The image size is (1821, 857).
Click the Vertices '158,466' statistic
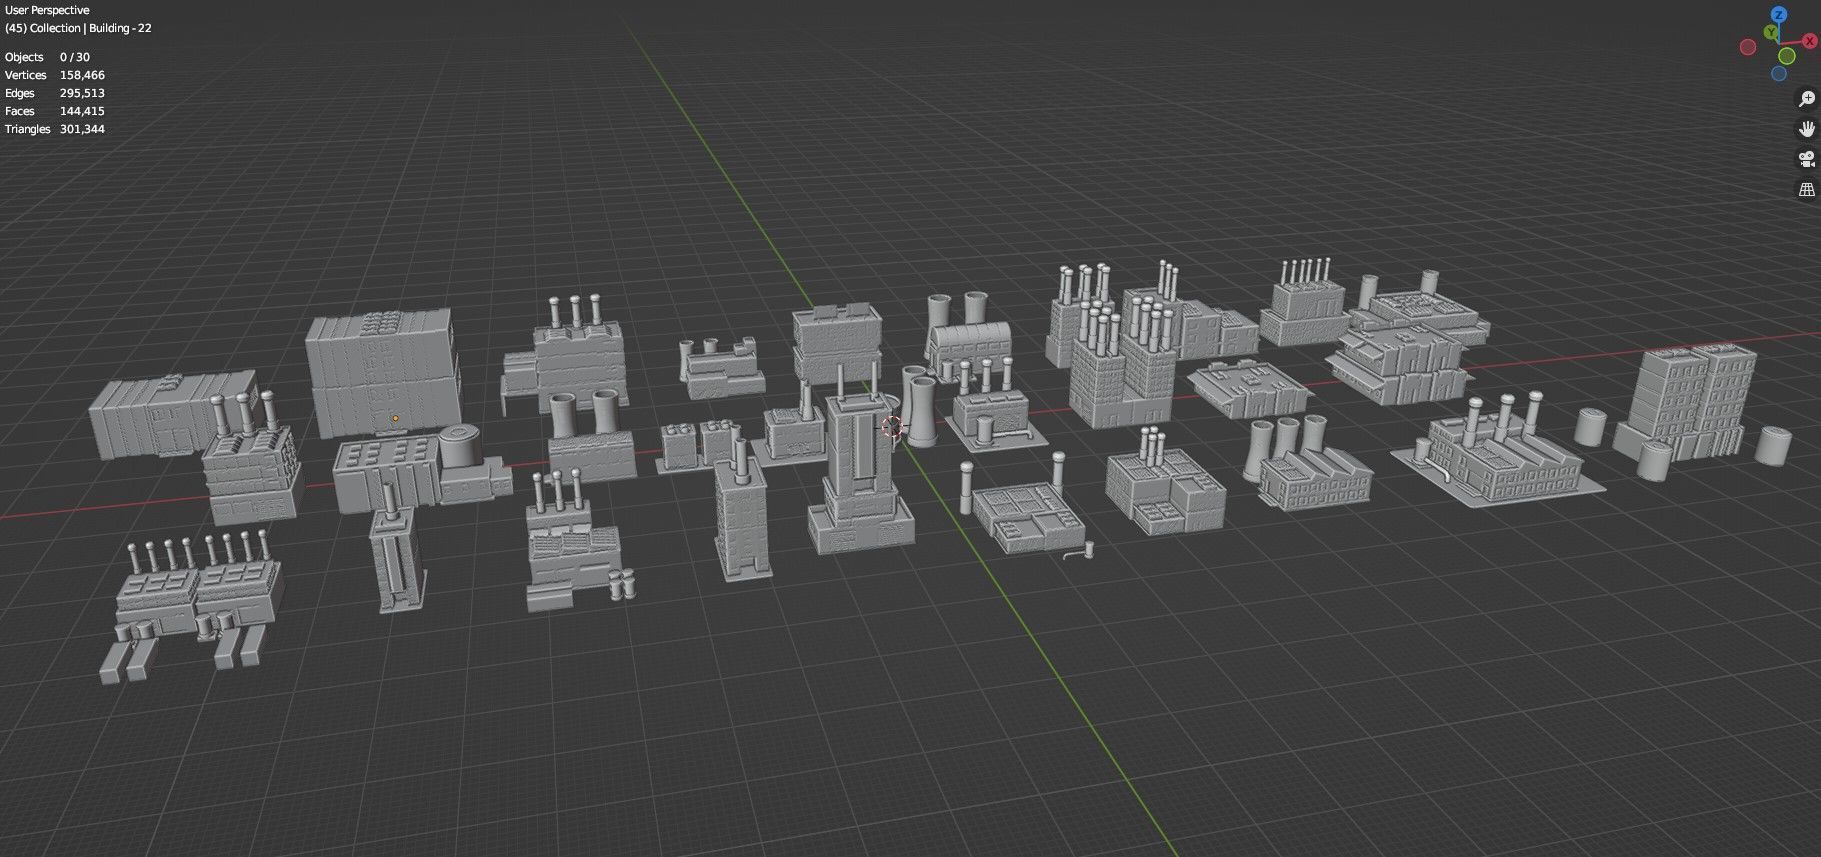coord(82,75)
